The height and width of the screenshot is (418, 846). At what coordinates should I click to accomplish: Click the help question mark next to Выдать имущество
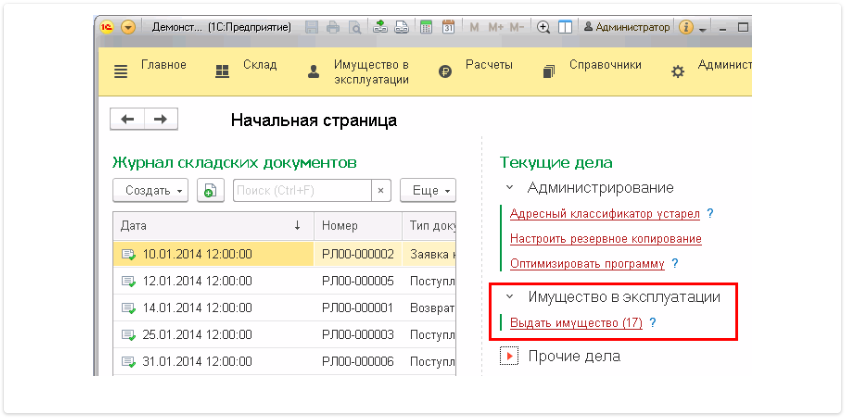tap(653, 323)
